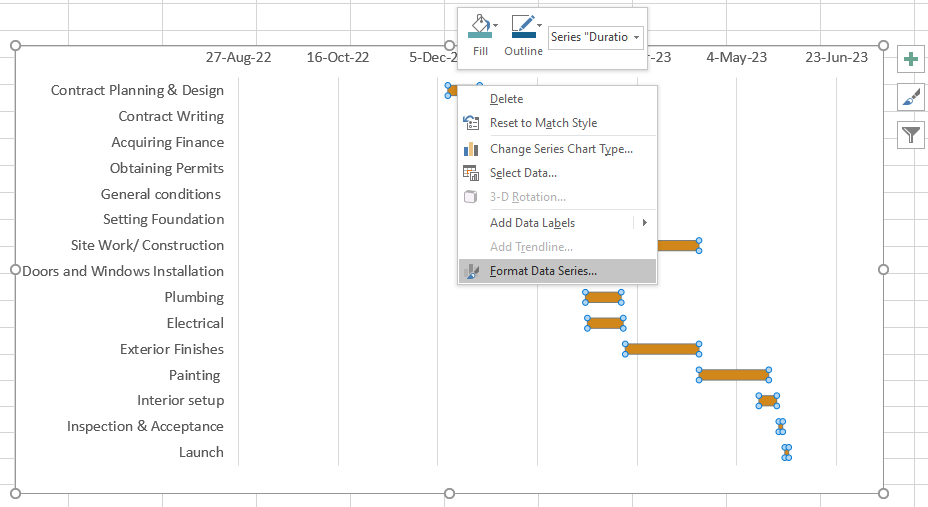This screenshot has width=928, height=507.
Task: Click the chart's bottom-right resize handle
Action: [884, 493]
